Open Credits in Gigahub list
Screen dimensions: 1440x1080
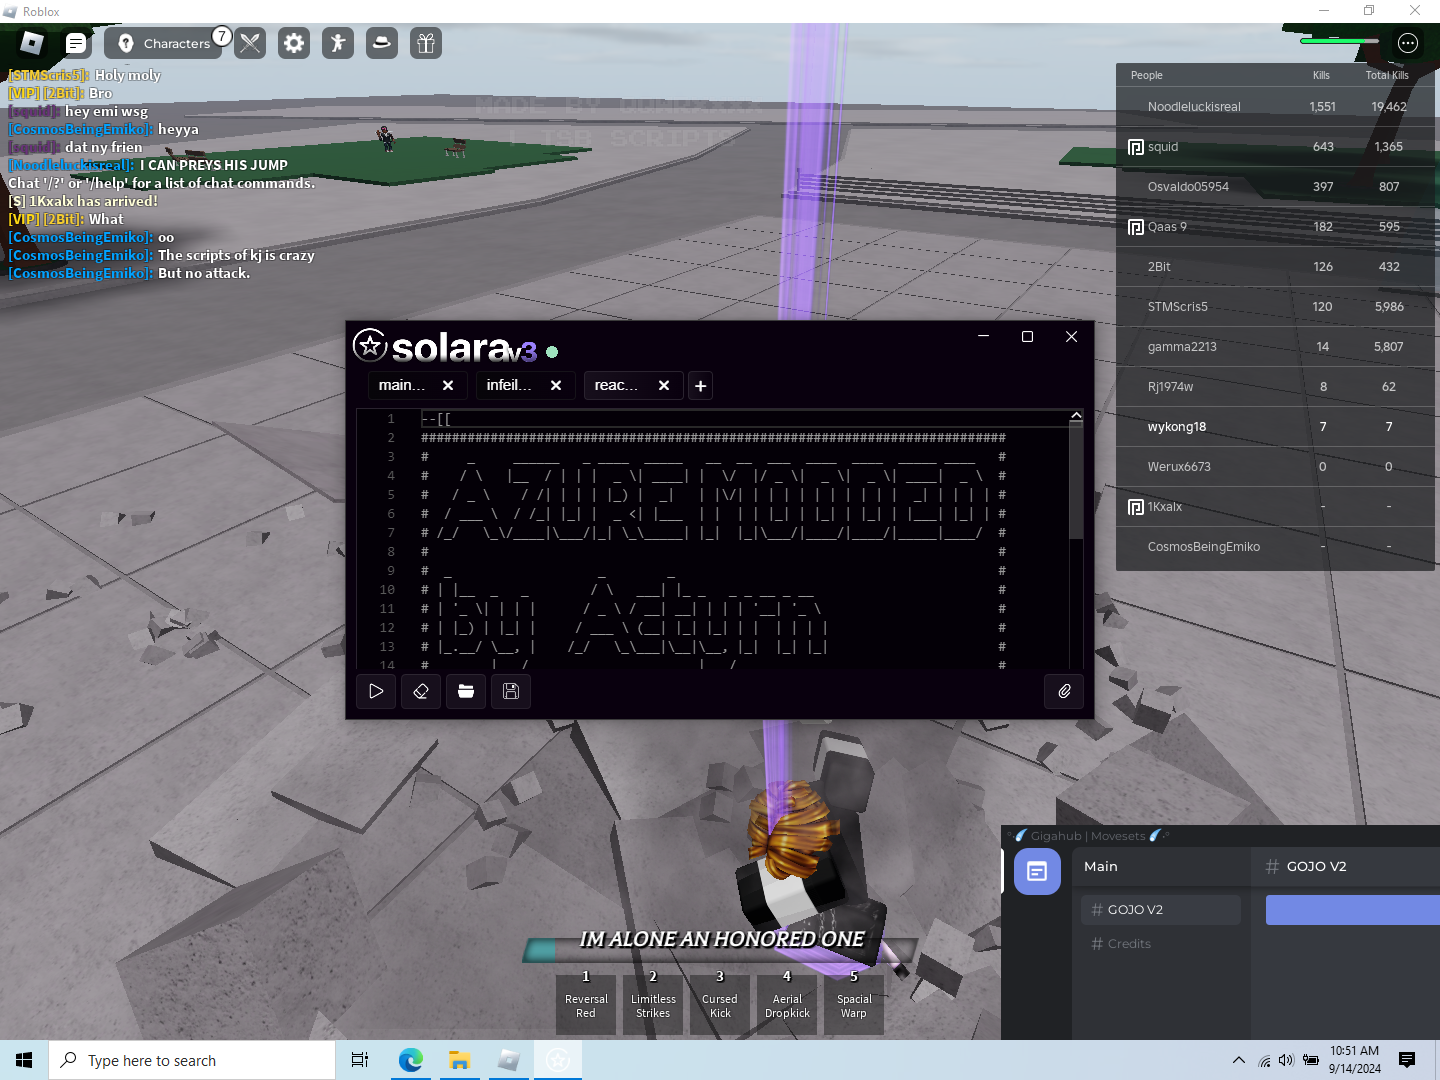click(x=1161, y=944)
